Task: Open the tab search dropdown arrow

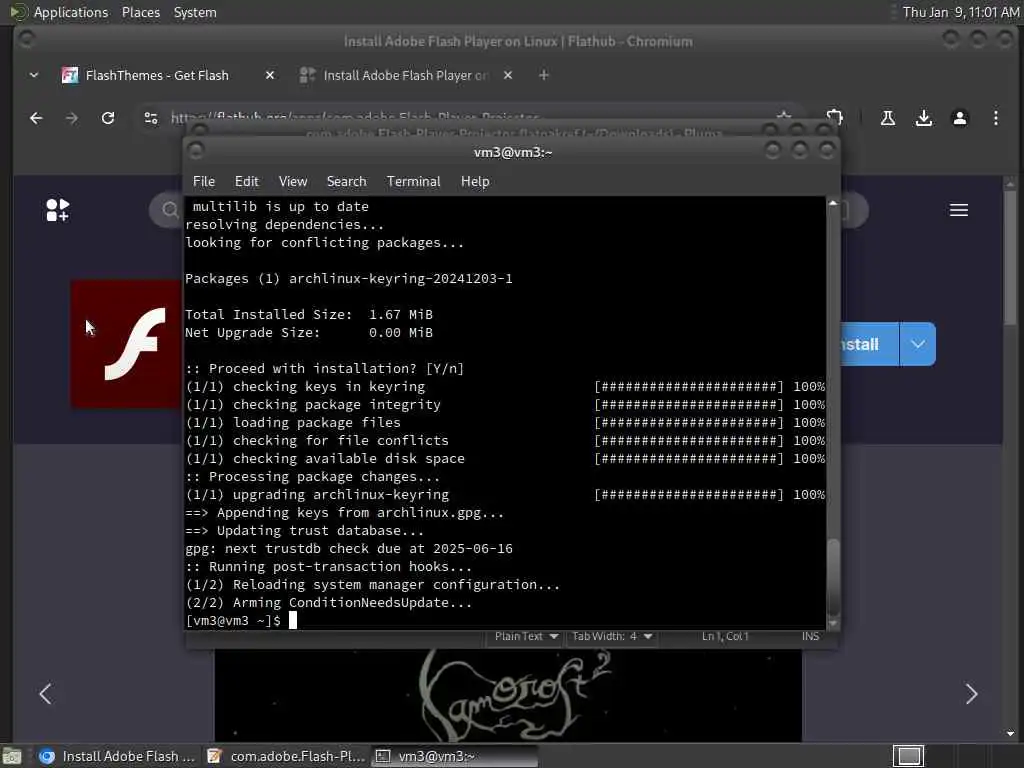Action: click(34, 75)
